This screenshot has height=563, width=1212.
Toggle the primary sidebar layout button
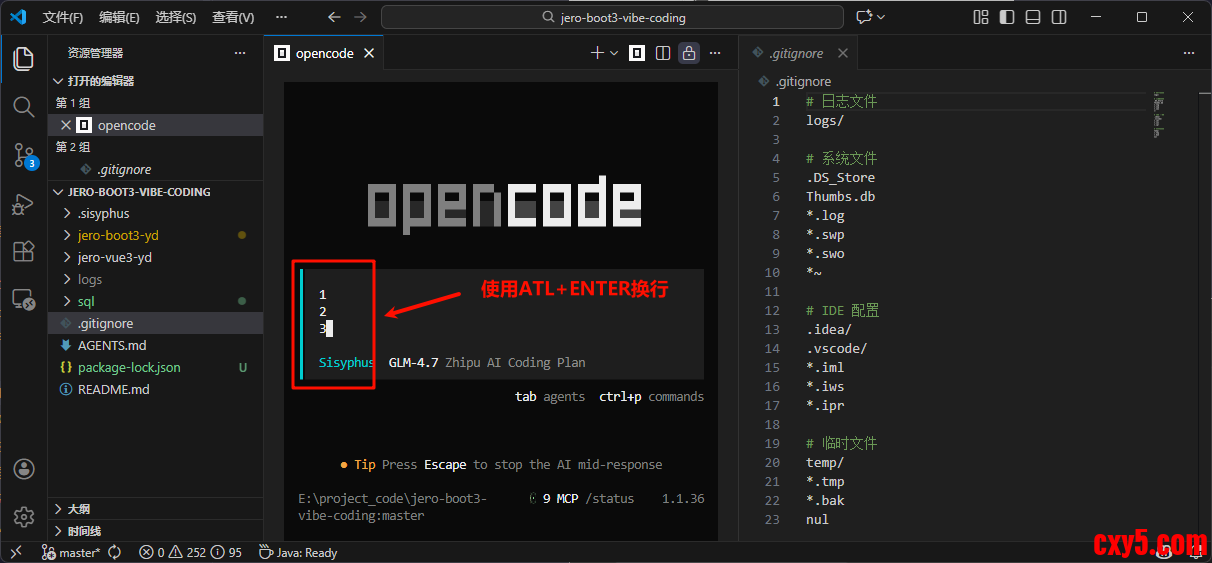tap(1007, 17)
